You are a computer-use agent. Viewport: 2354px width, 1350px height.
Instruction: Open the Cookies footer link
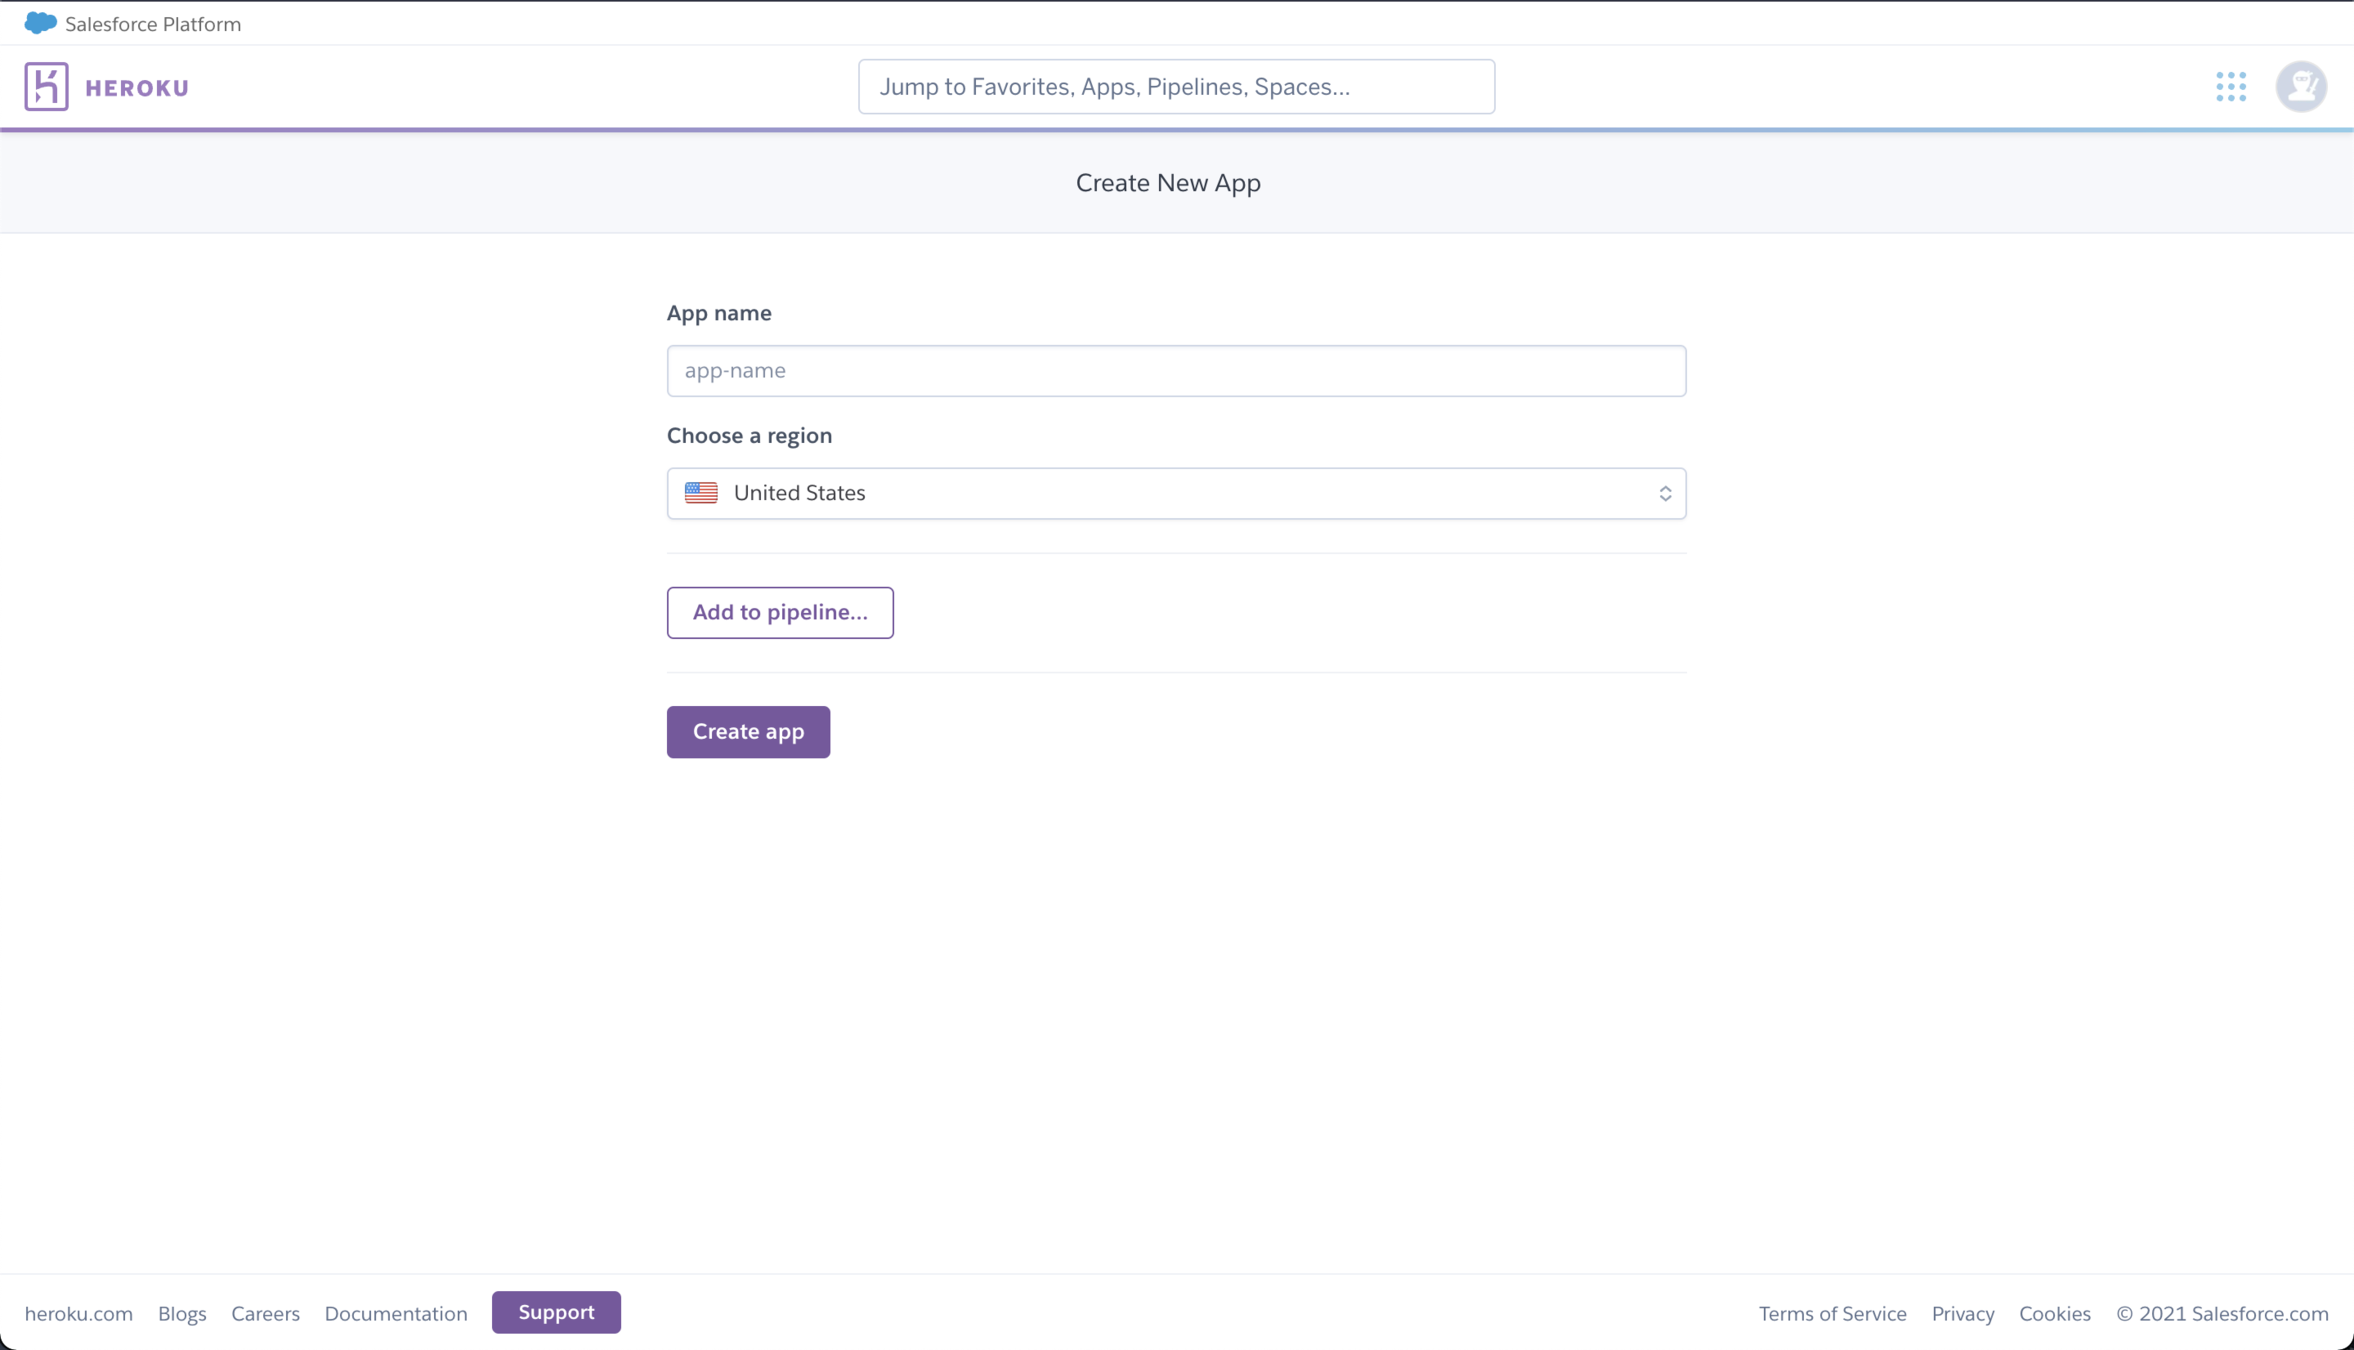coord(2054,1313)
